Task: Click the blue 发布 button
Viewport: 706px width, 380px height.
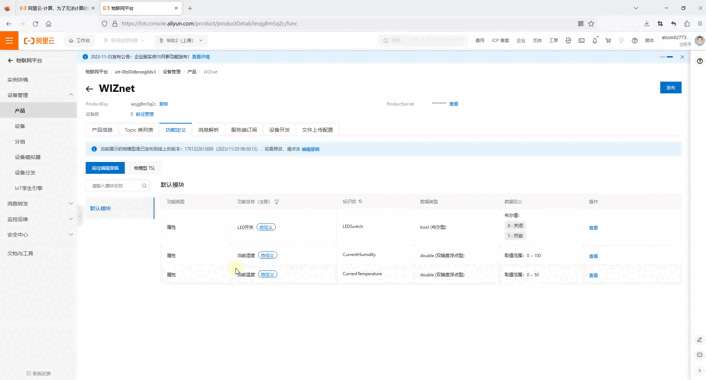Action: 670,87
